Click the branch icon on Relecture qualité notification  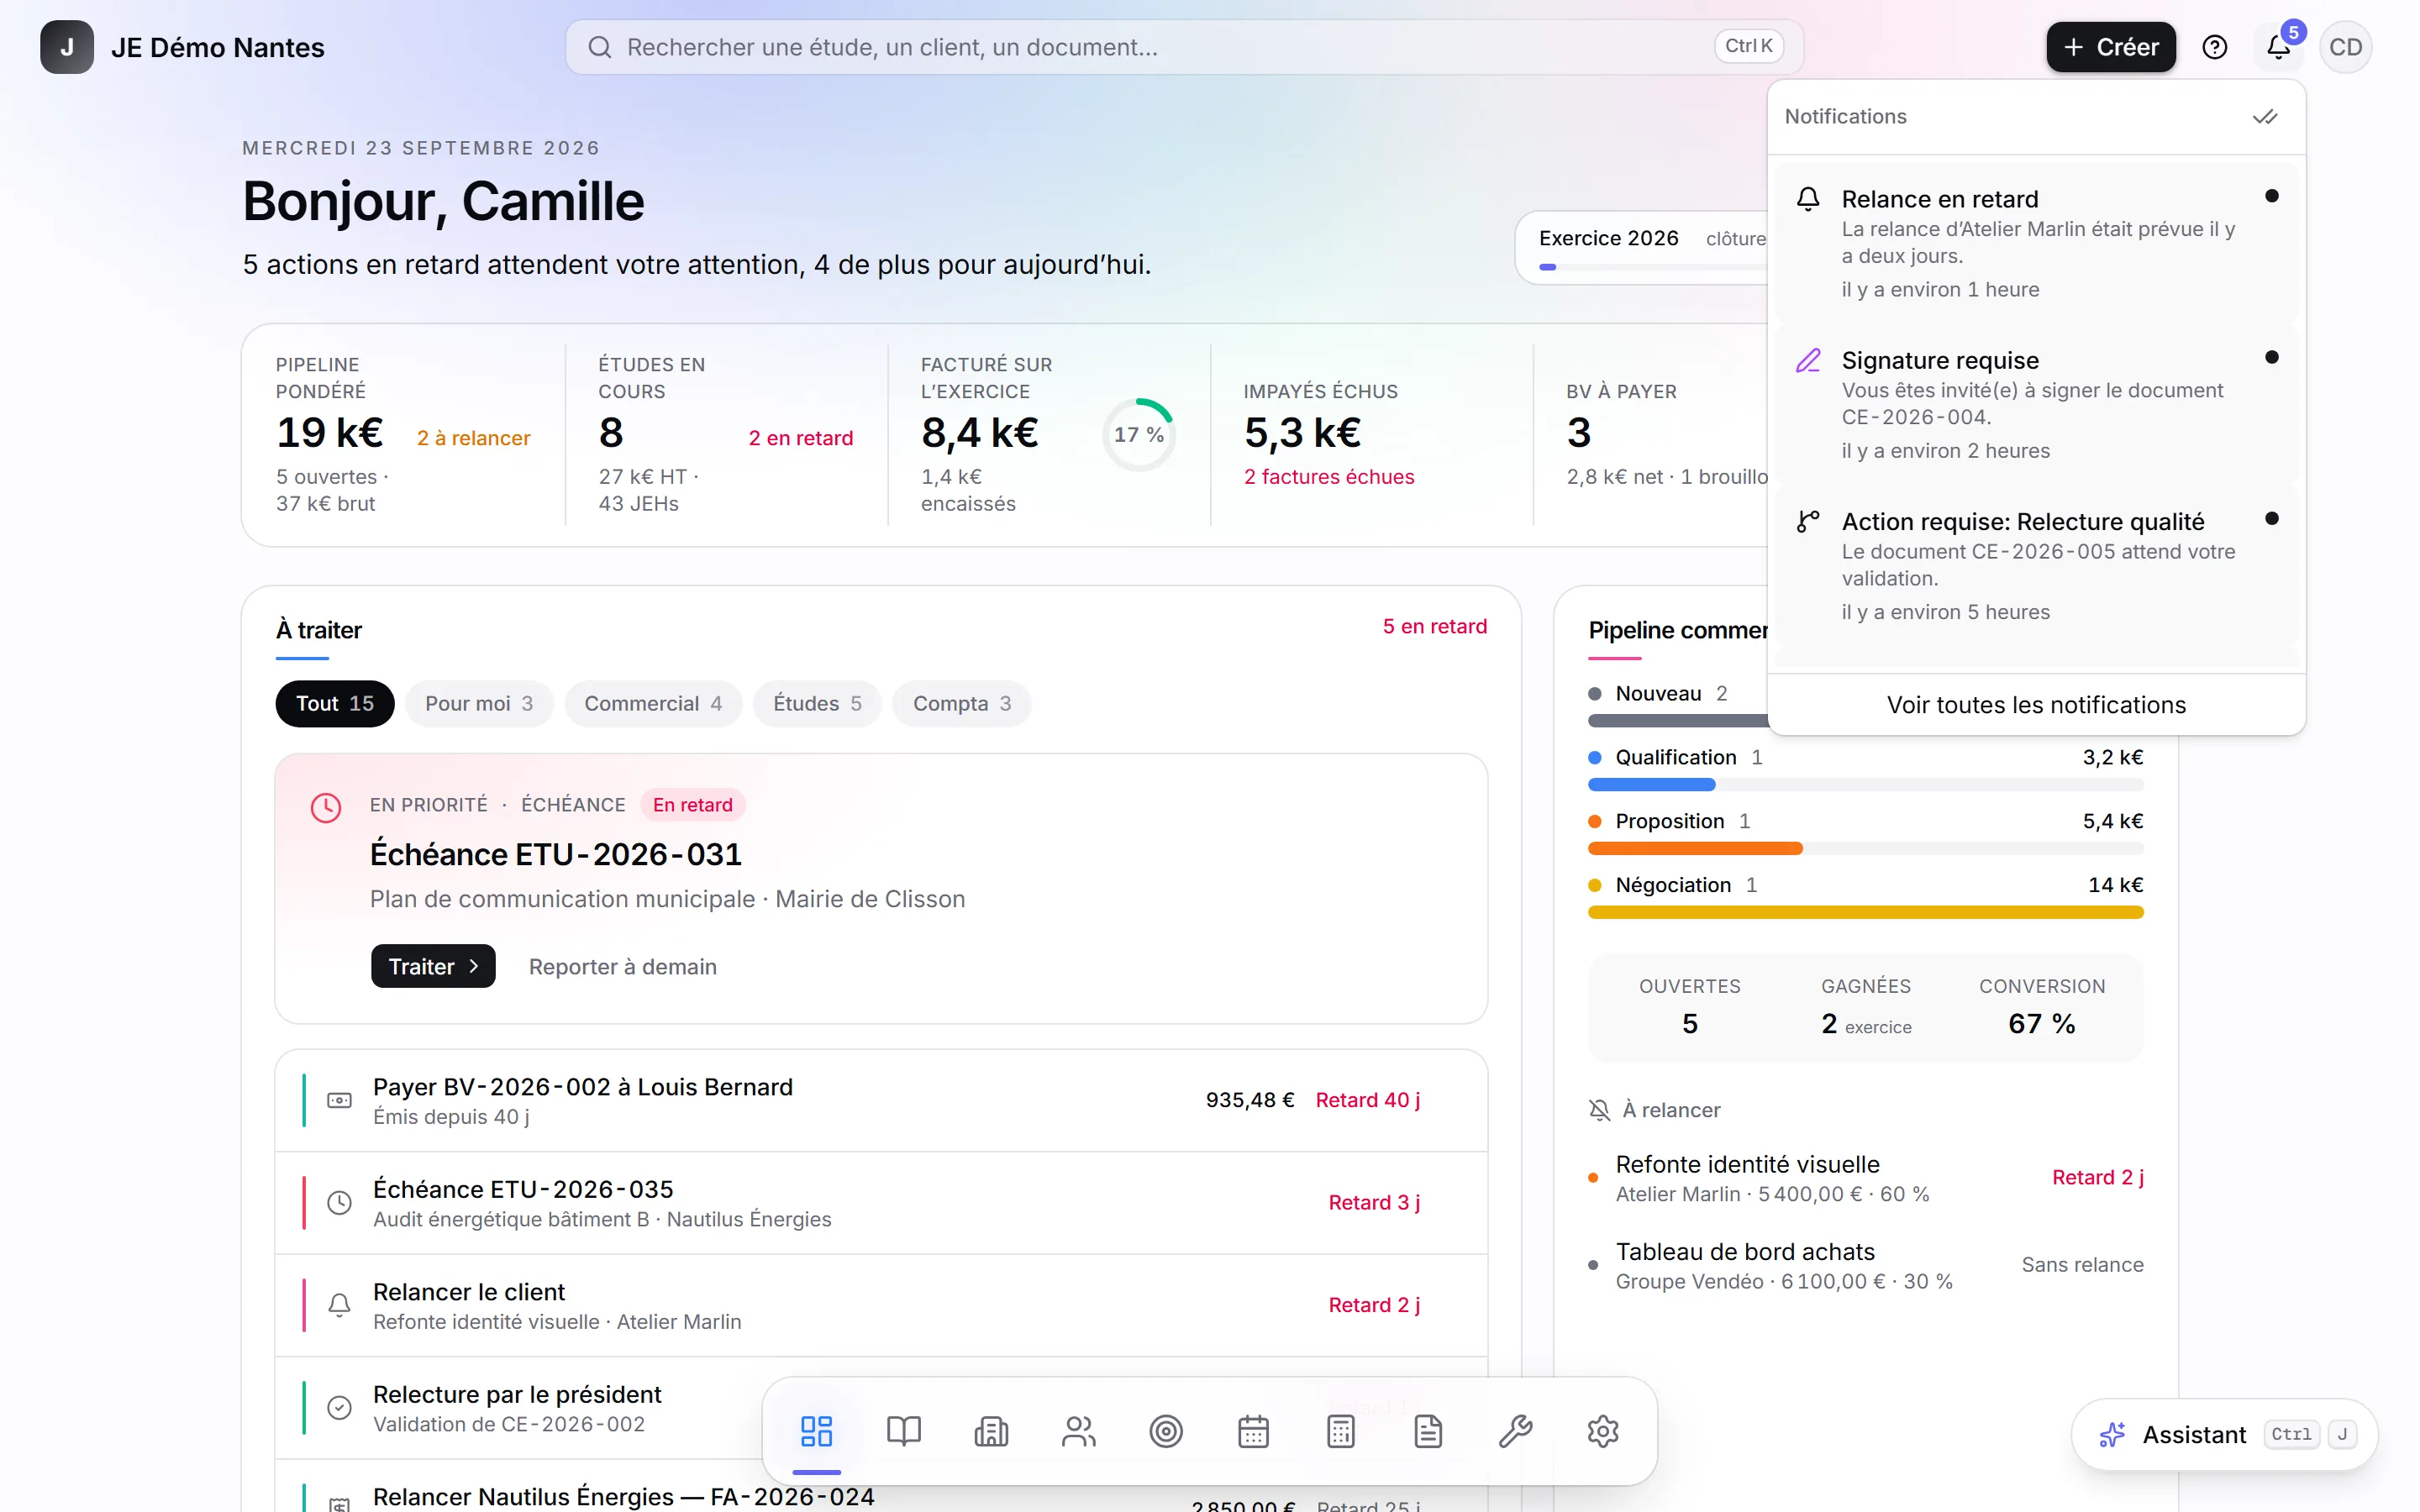click(x=1808, y=521)
